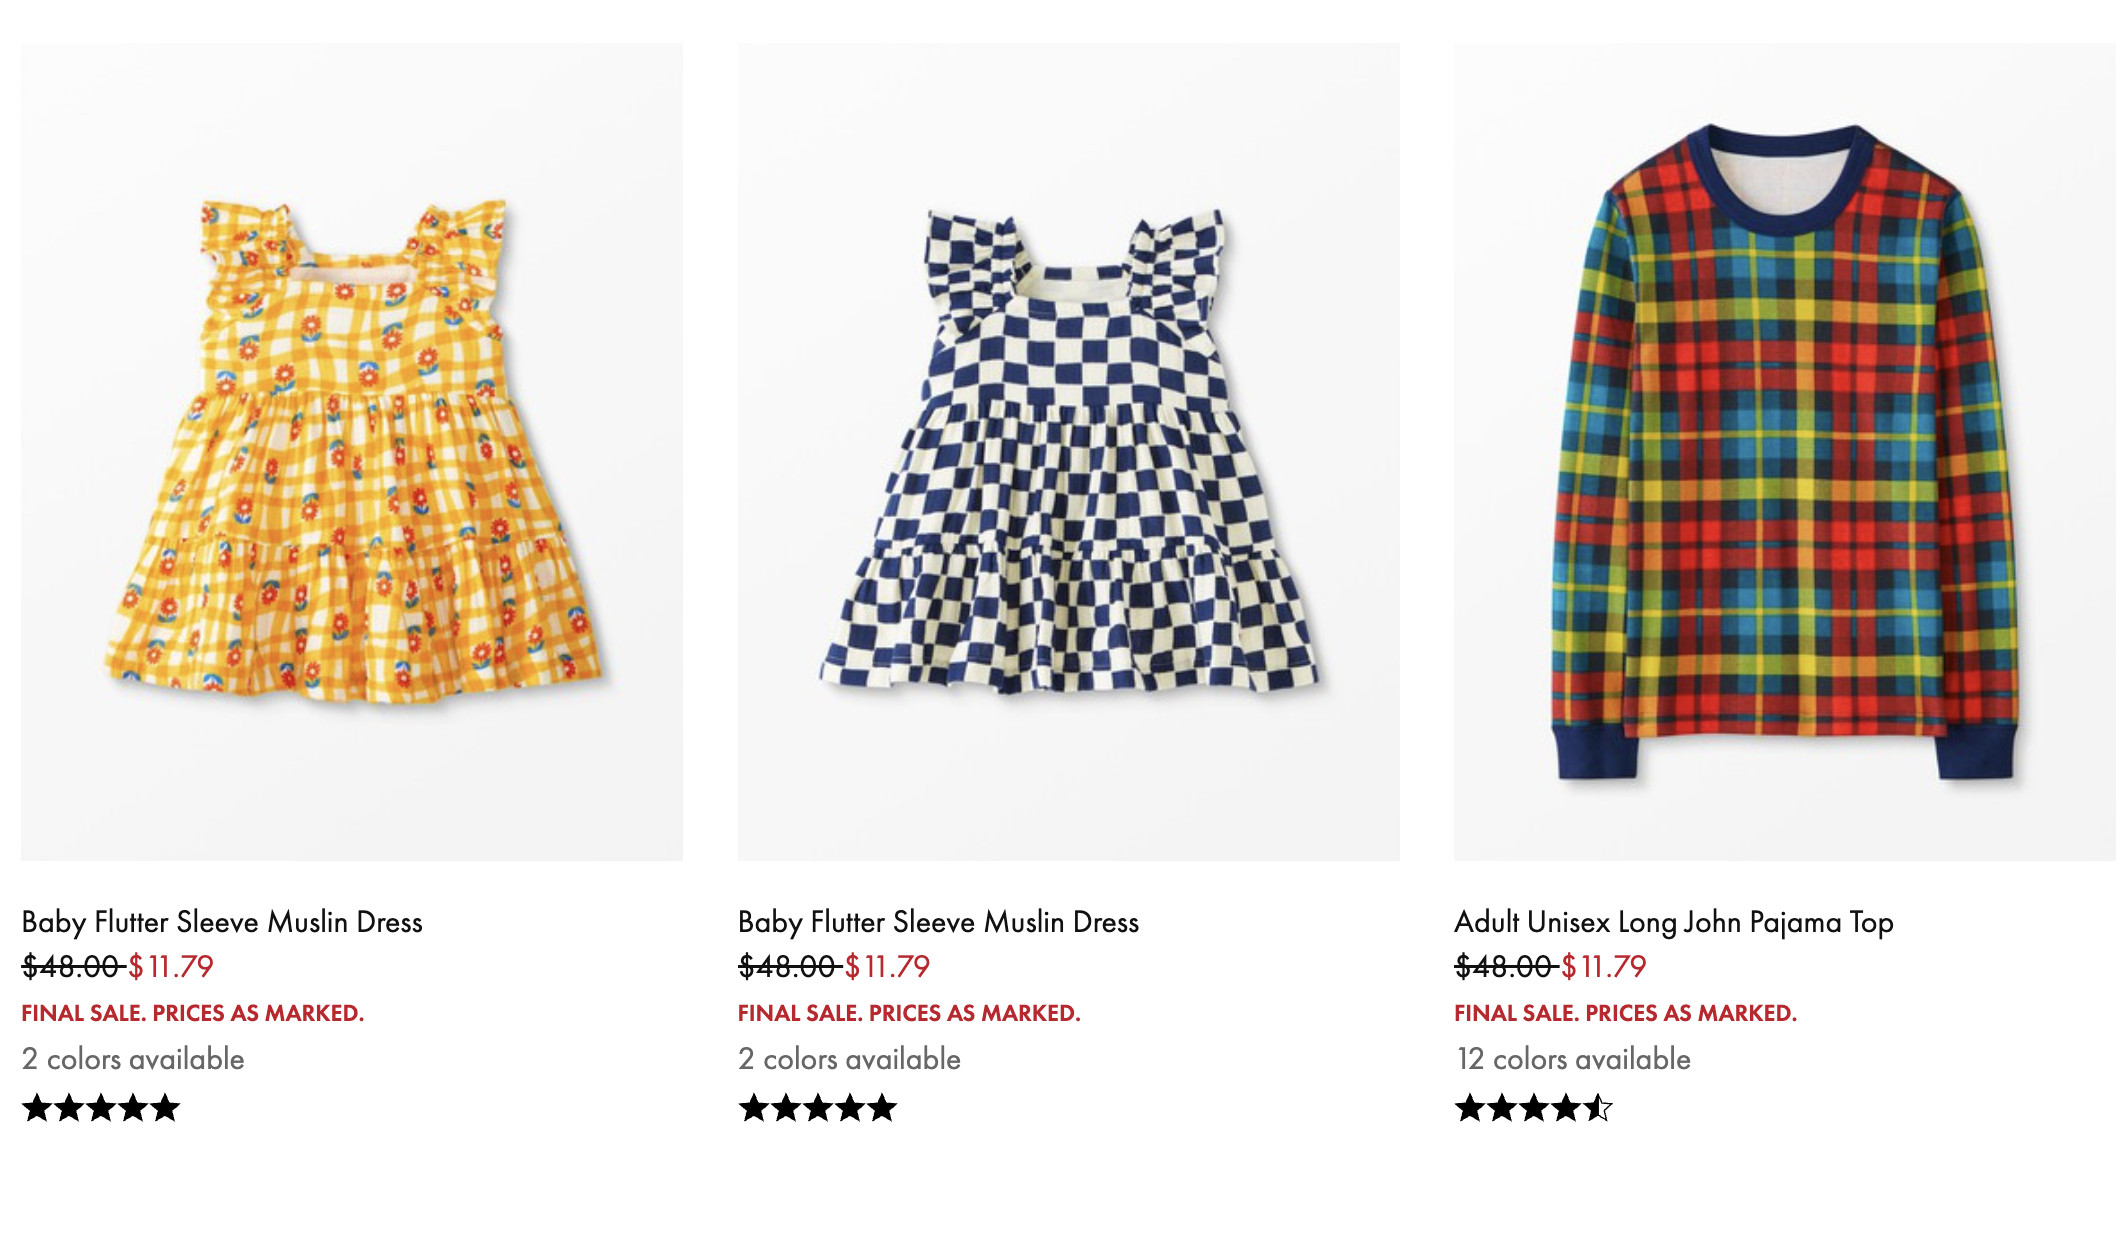
Task: Open the Adult Unisex Long John Pajama Top link
Action: [x=1673, y=922]
